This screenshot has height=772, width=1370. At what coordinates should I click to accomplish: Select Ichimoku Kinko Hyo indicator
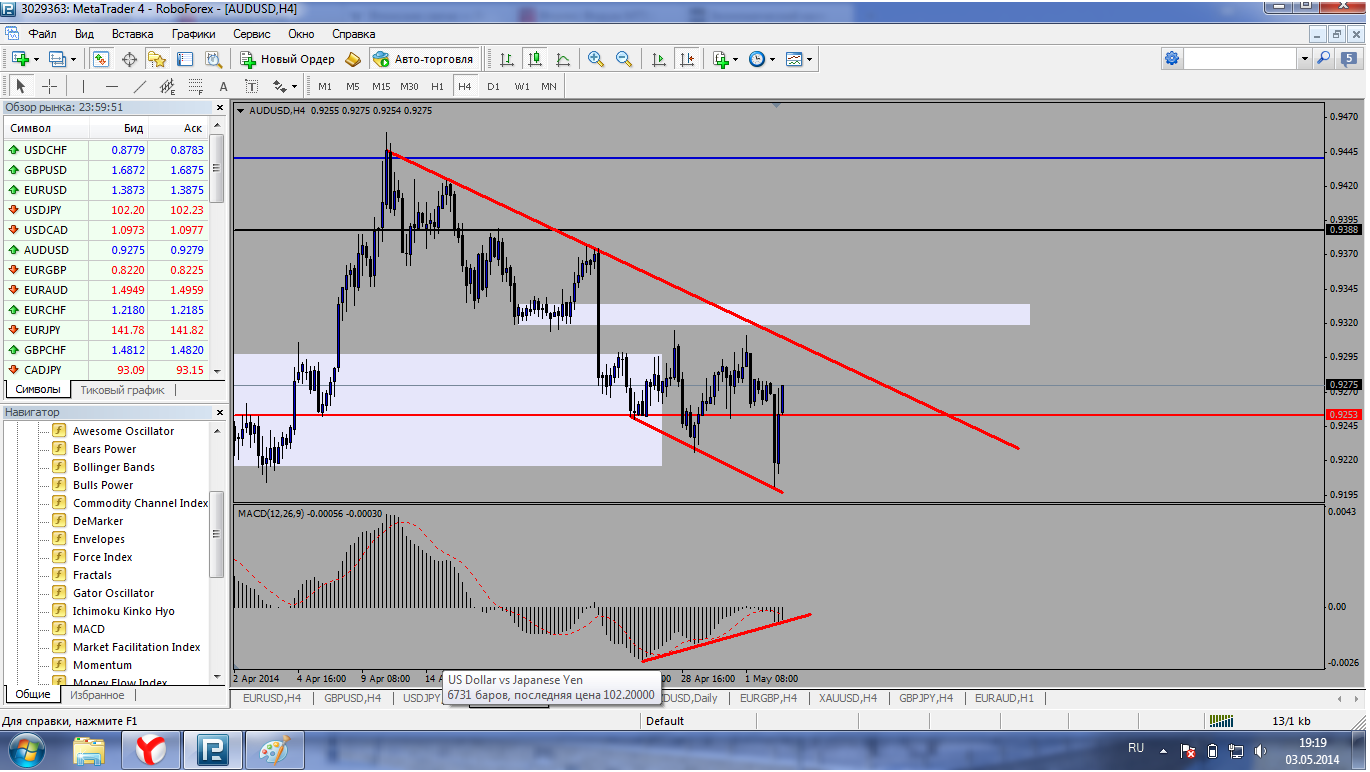point(123,611)
